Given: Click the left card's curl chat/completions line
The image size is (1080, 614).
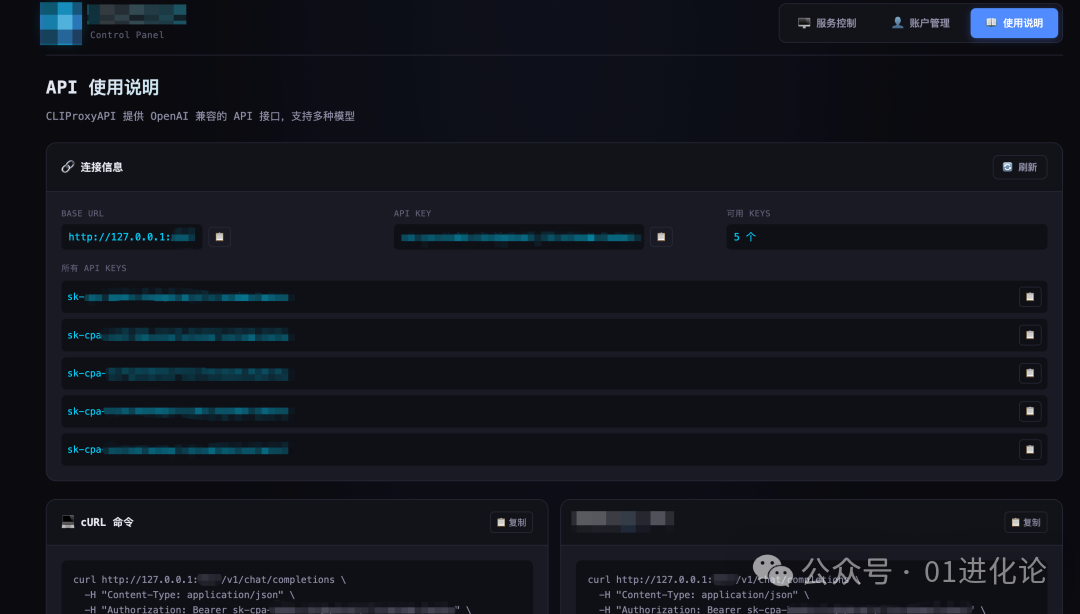Looking at the screenshot, I should 209,580.
